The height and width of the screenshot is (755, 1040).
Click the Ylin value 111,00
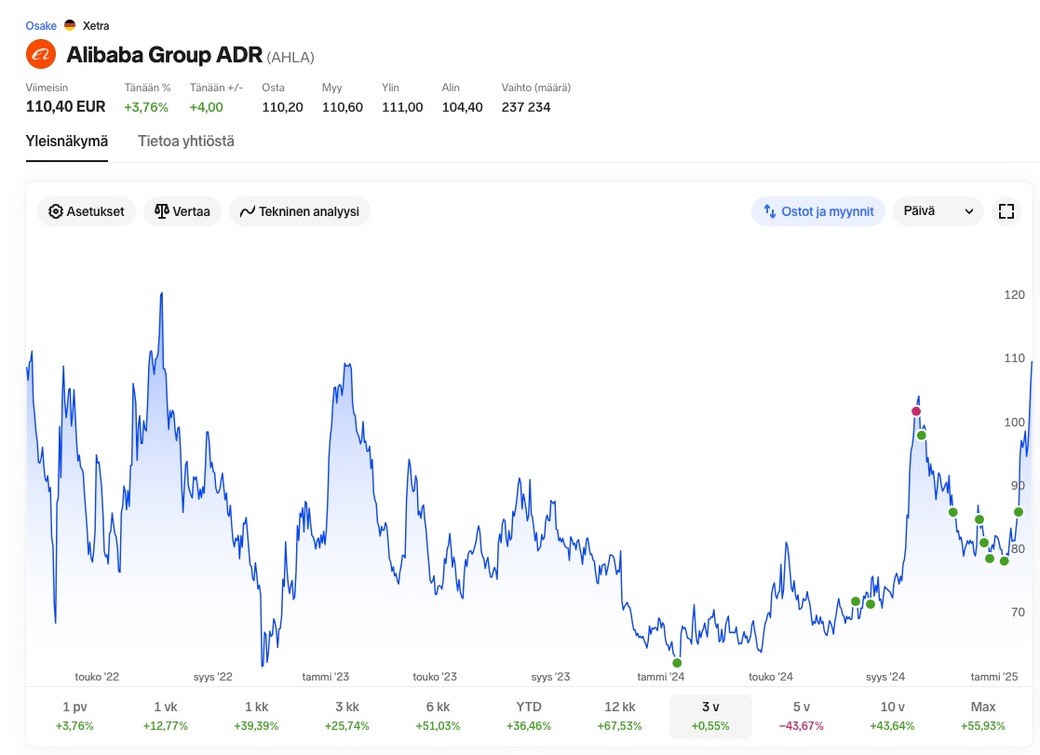coord(403,107)
